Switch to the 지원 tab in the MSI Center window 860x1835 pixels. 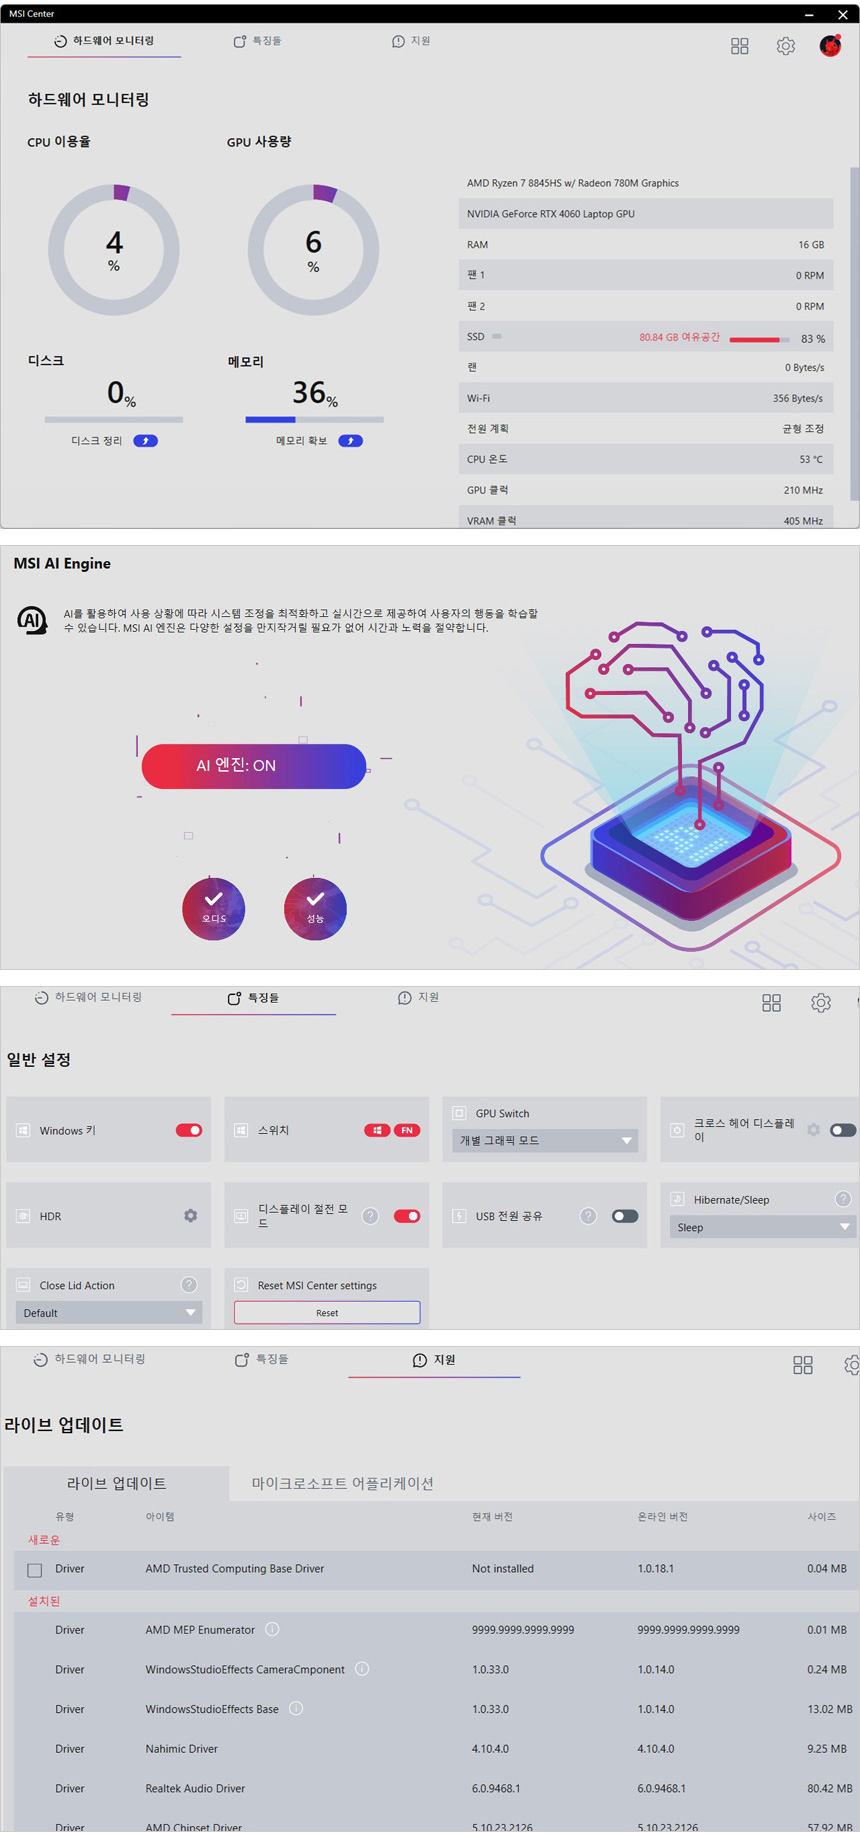[411, 41]
